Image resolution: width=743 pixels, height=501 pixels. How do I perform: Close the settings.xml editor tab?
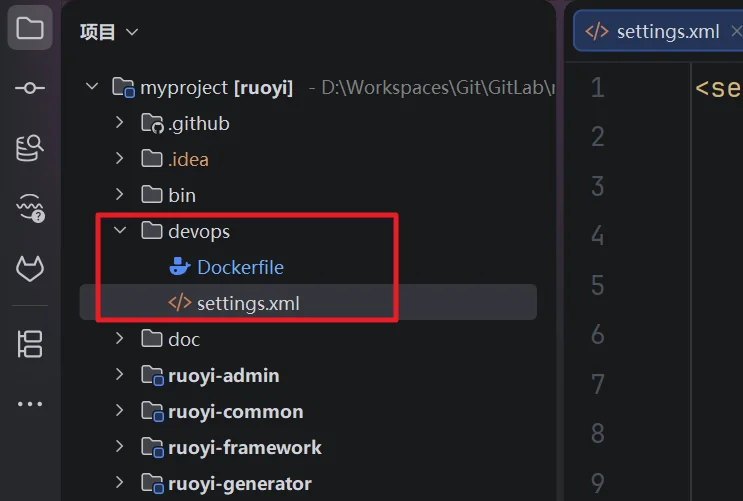tap(736, 31)
